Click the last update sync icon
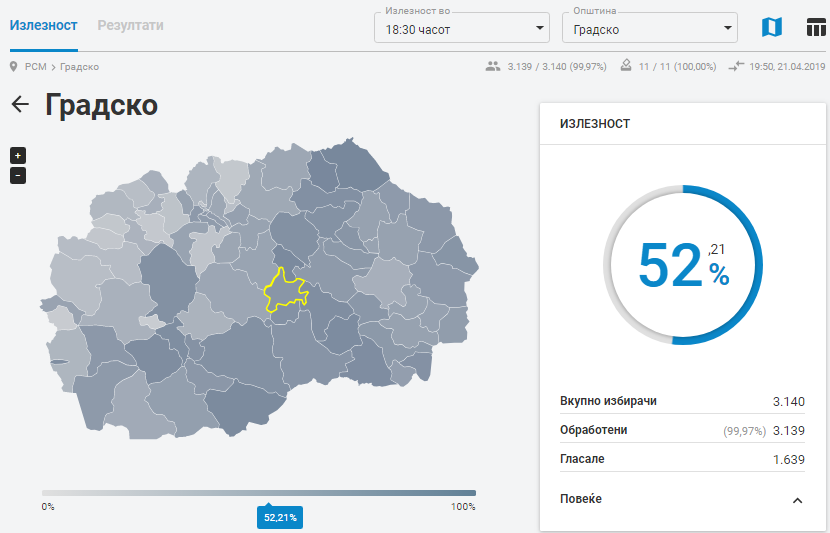 click(x=737, y=67)
